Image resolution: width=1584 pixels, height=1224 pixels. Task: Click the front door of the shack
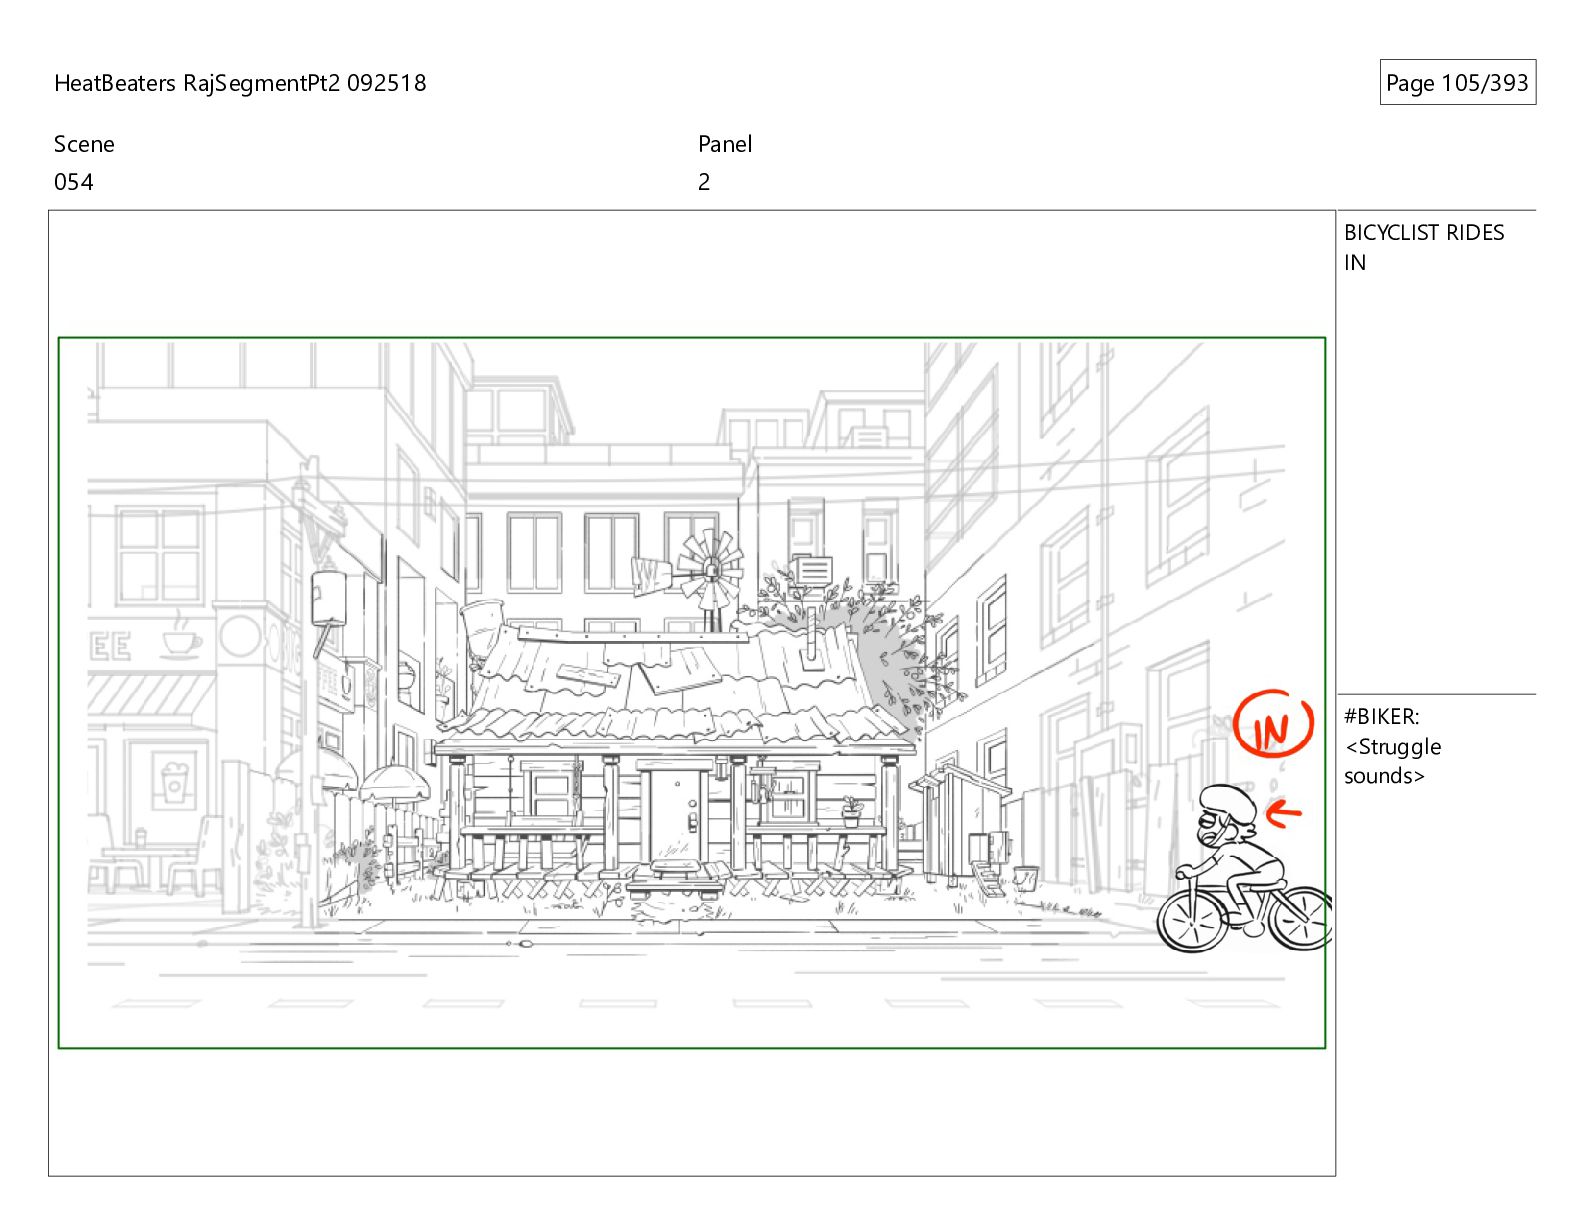coord(676,810)
